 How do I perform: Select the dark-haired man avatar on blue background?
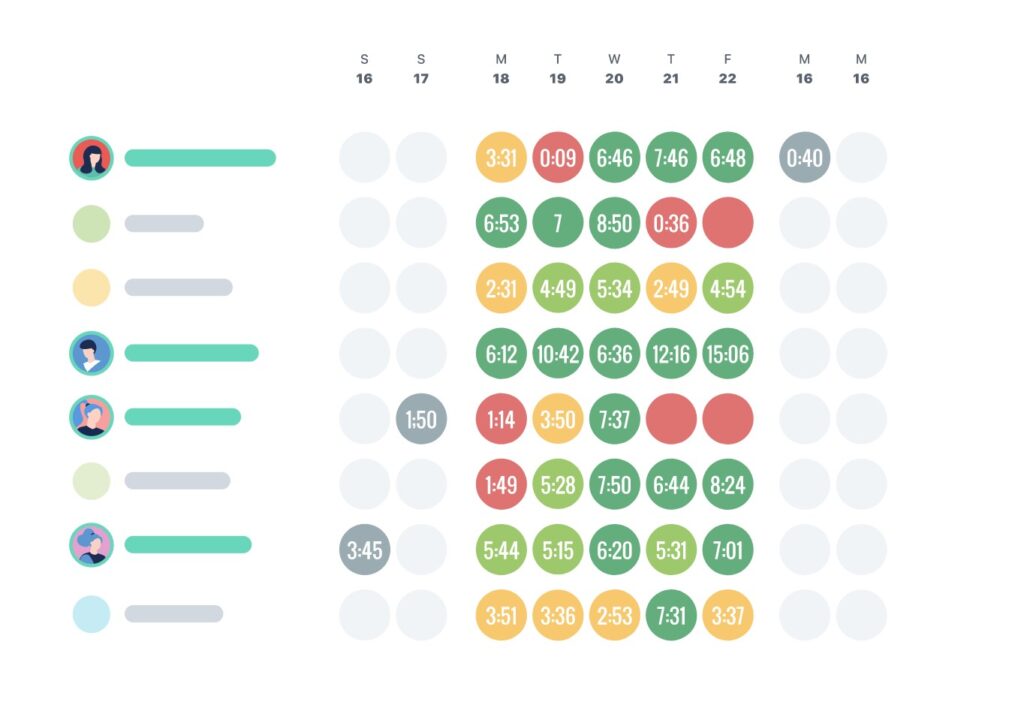(x=92, y=353)
